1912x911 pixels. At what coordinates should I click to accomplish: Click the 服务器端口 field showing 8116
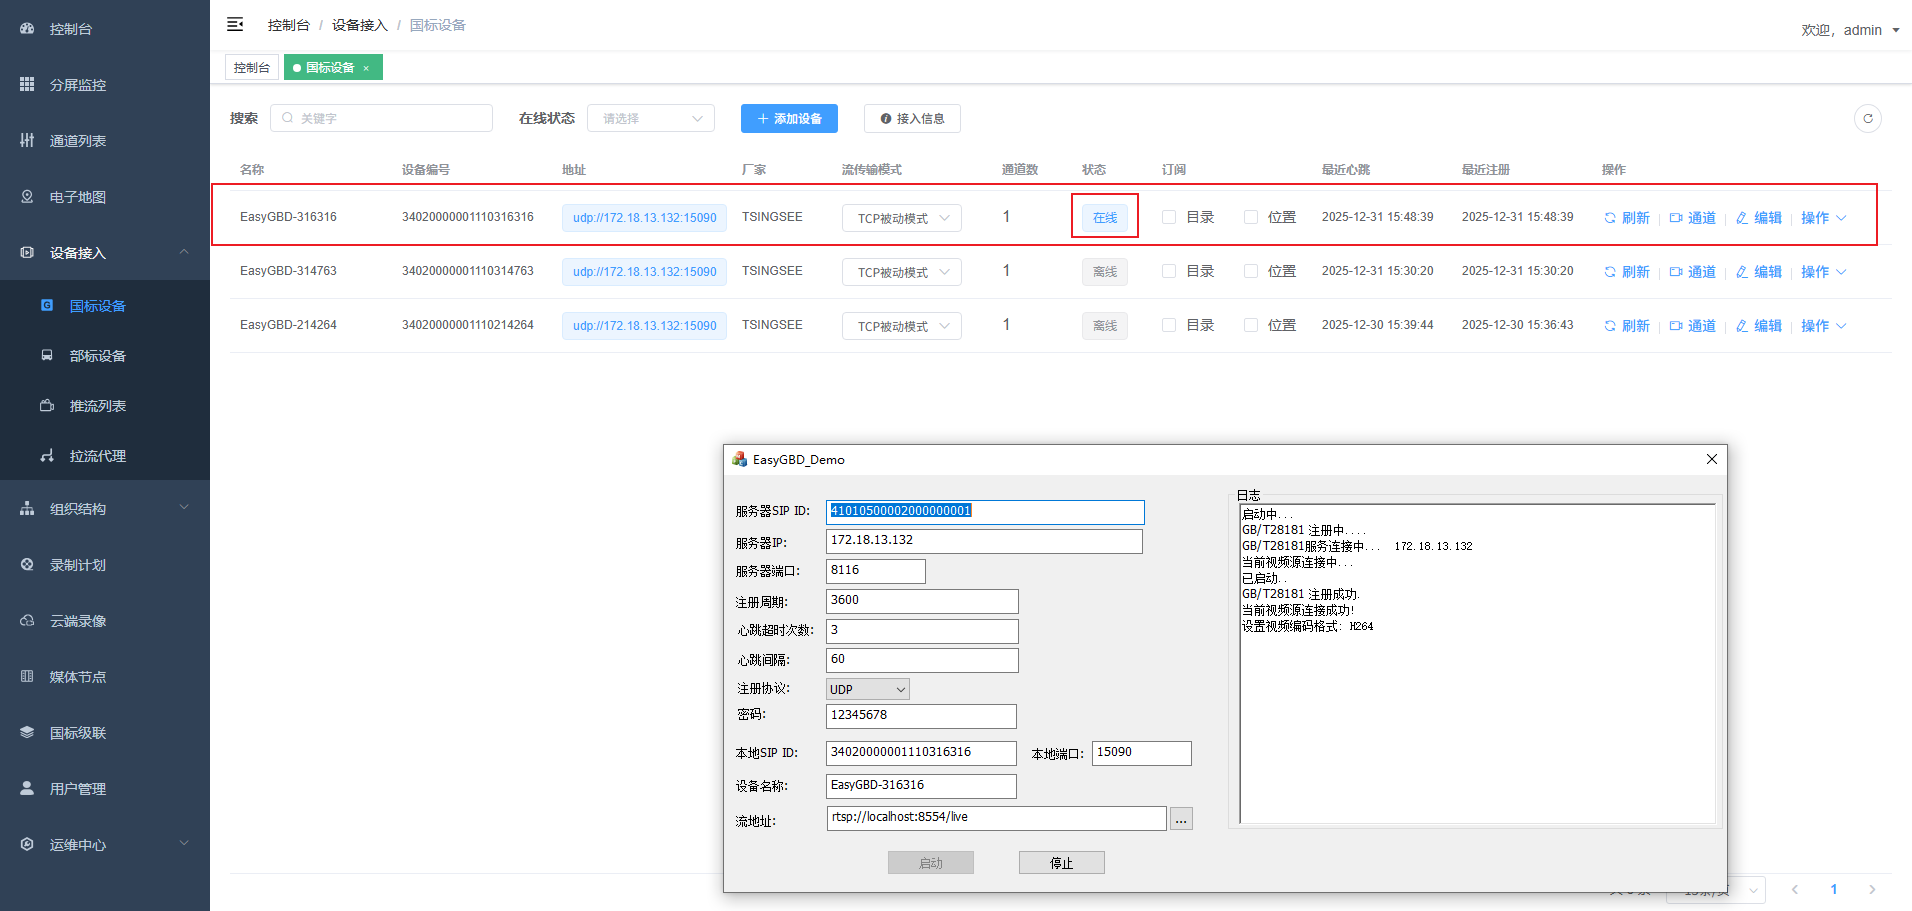click(876, 571)
